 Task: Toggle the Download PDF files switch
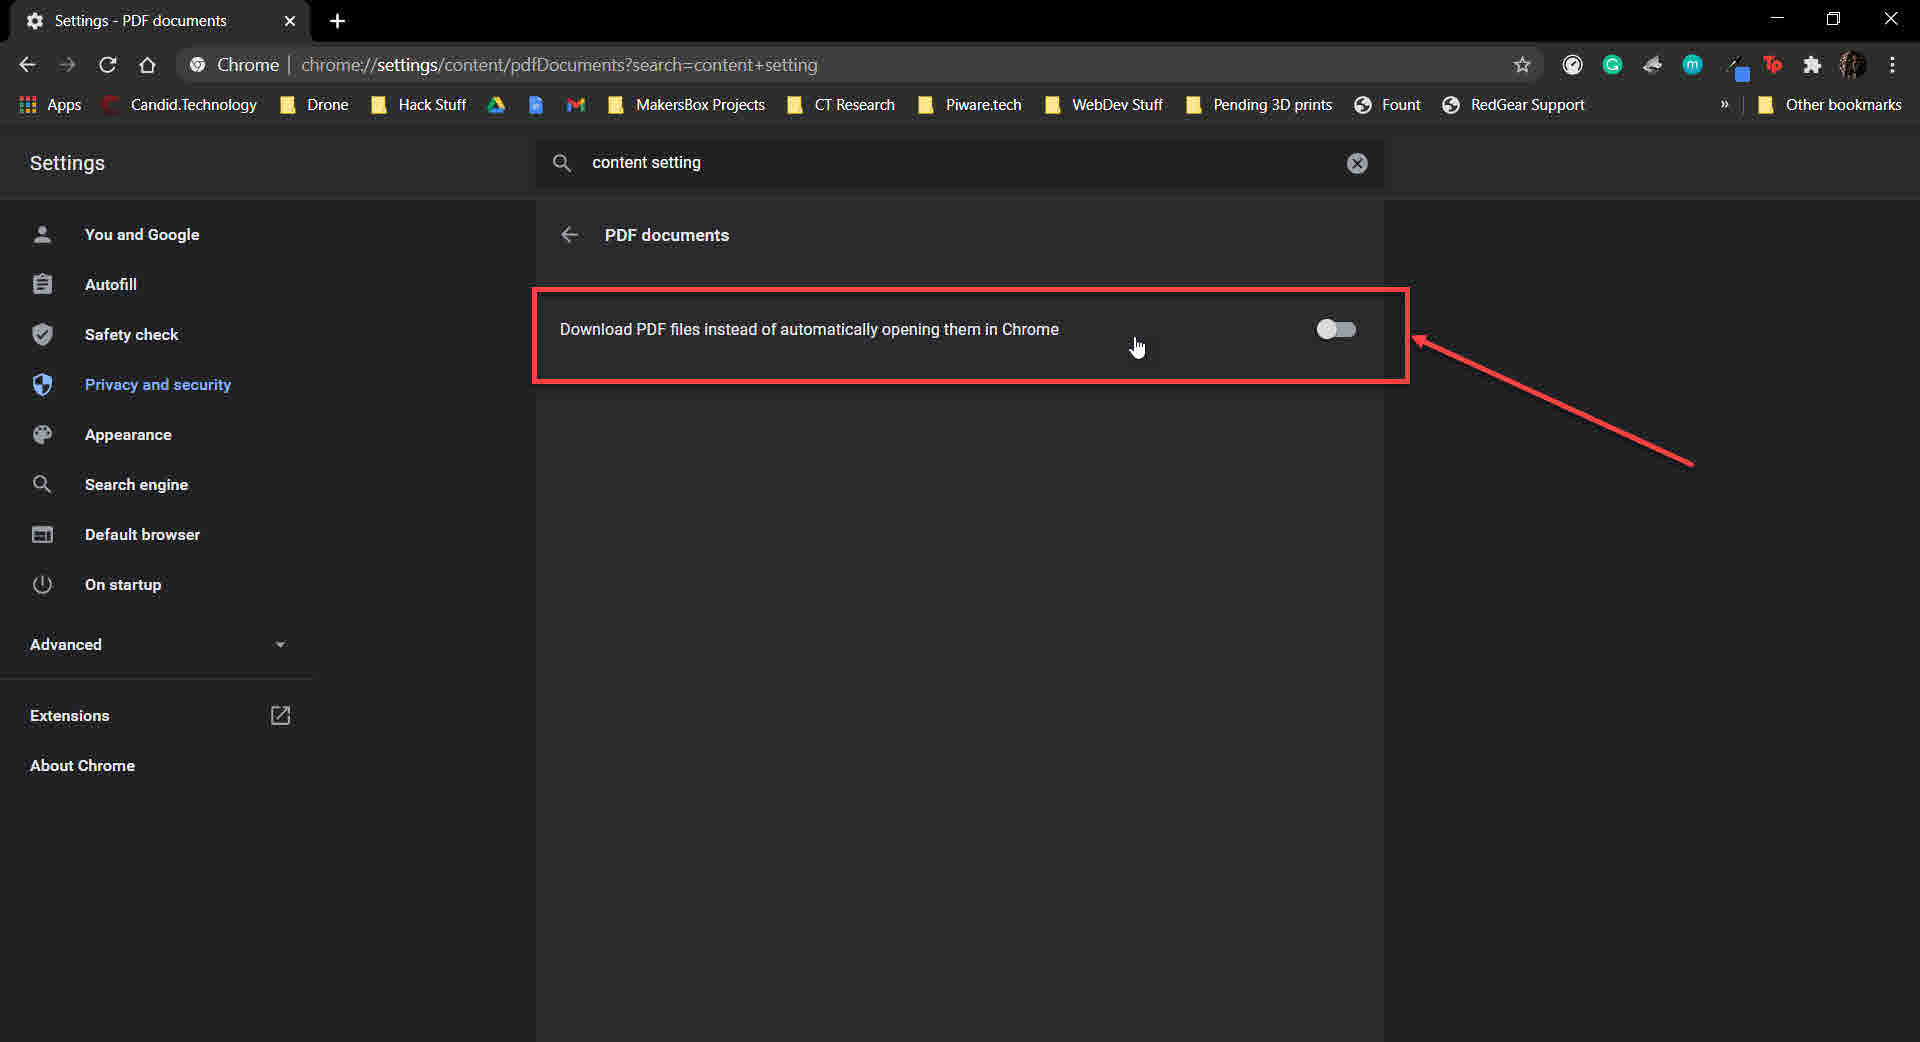1336,329
